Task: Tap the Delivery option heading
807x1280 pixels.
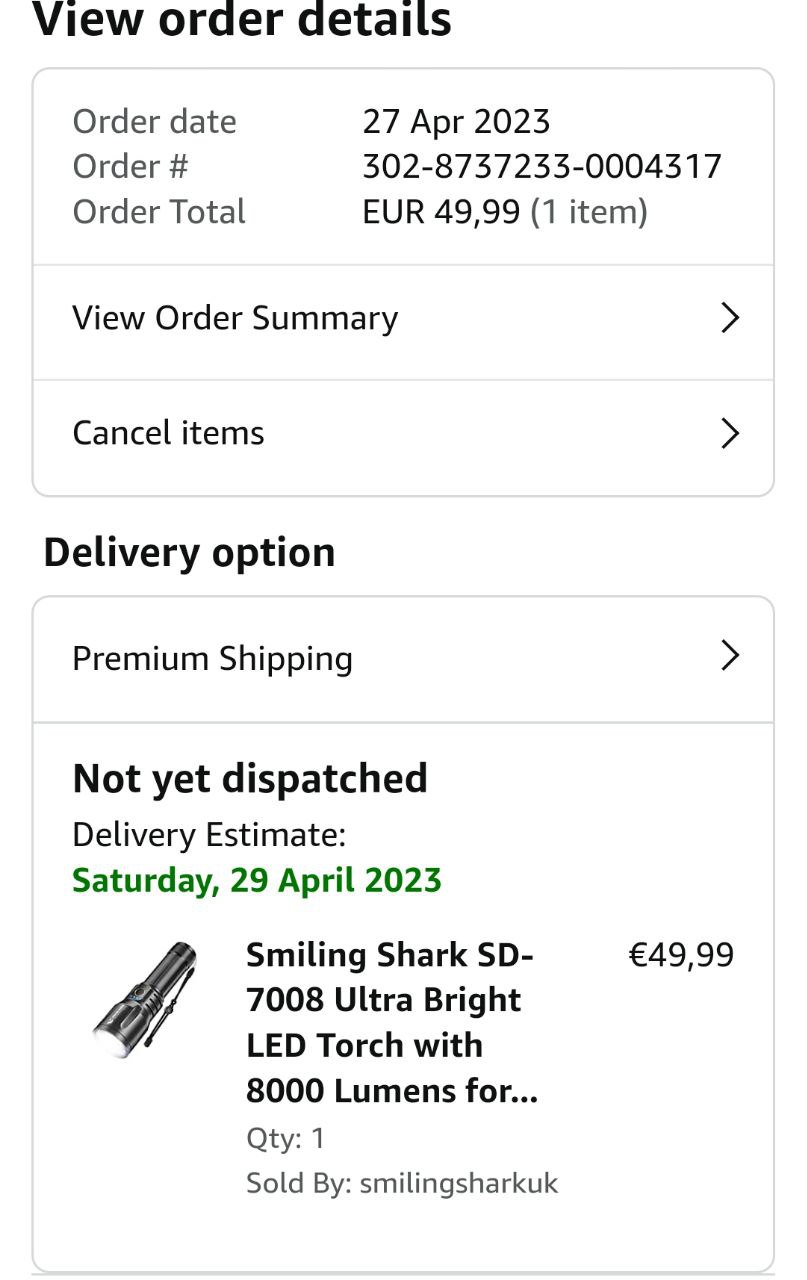Action: click(189, 552)
